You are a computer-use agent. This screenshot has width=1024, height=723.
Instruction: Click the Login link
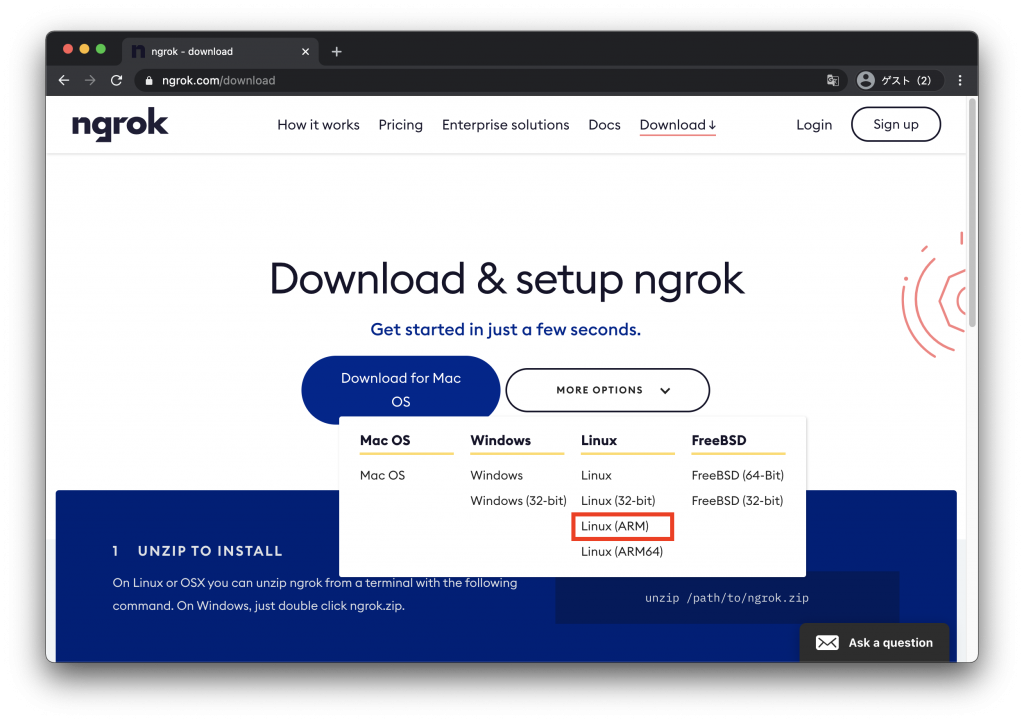pos(814,125)
